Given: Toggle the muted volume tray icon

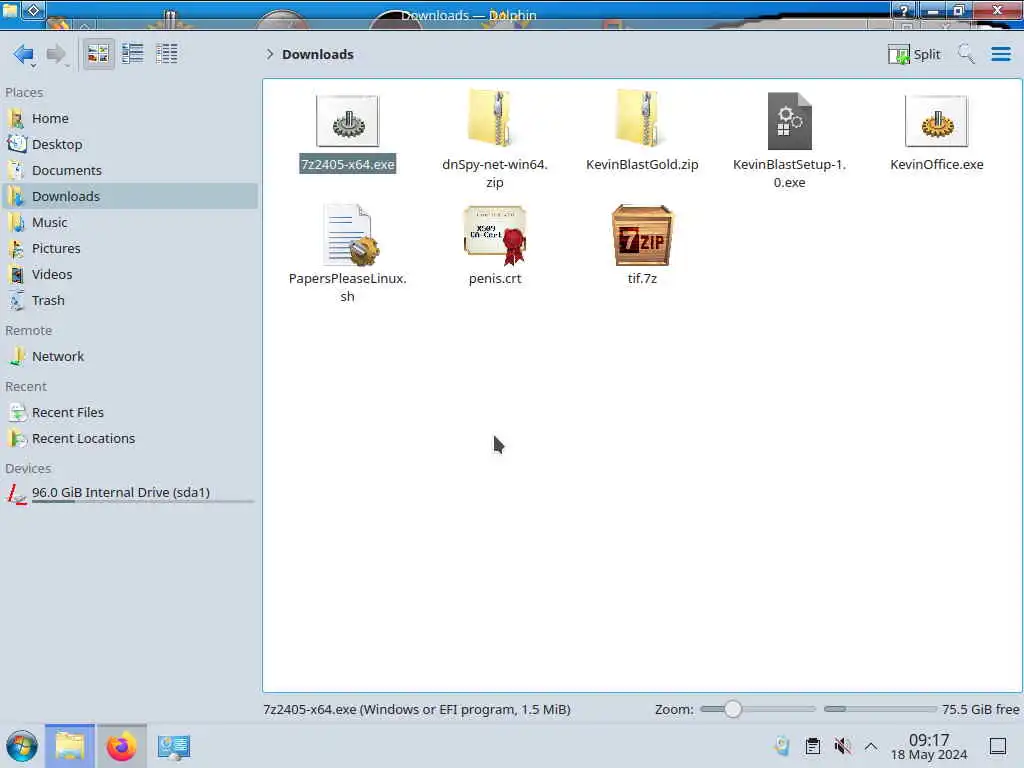Looking at the screenshot, I should pyautogui.click(x=842, y=746).
